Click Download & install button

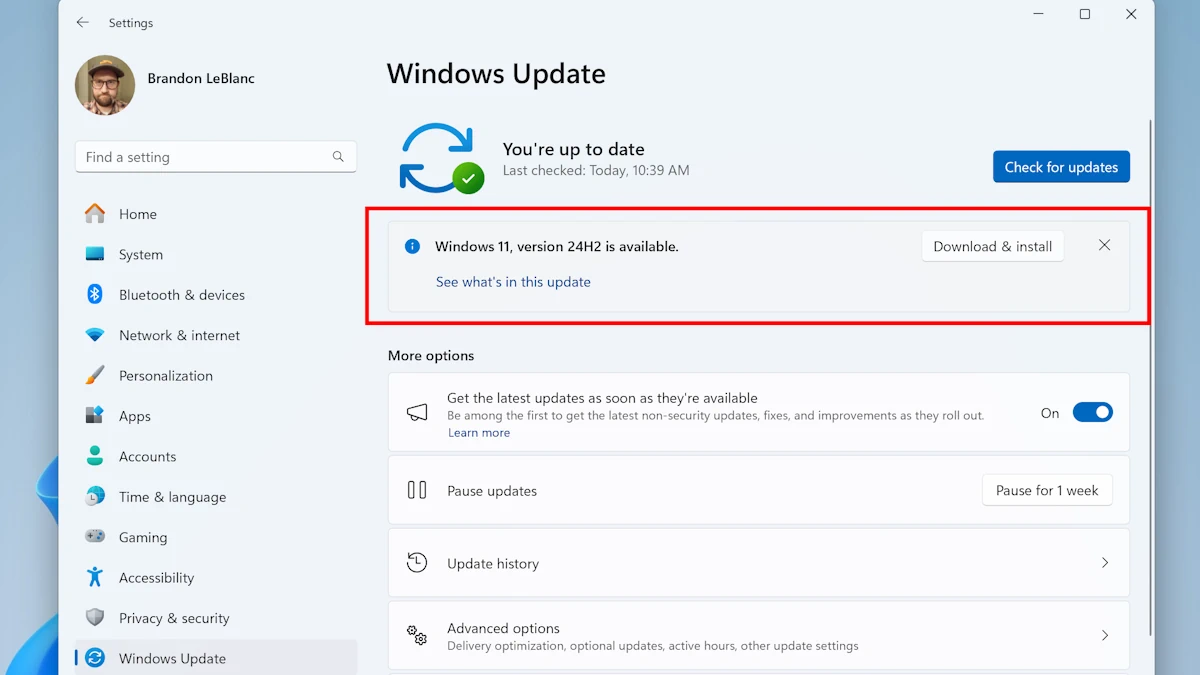tap(993, 246)
